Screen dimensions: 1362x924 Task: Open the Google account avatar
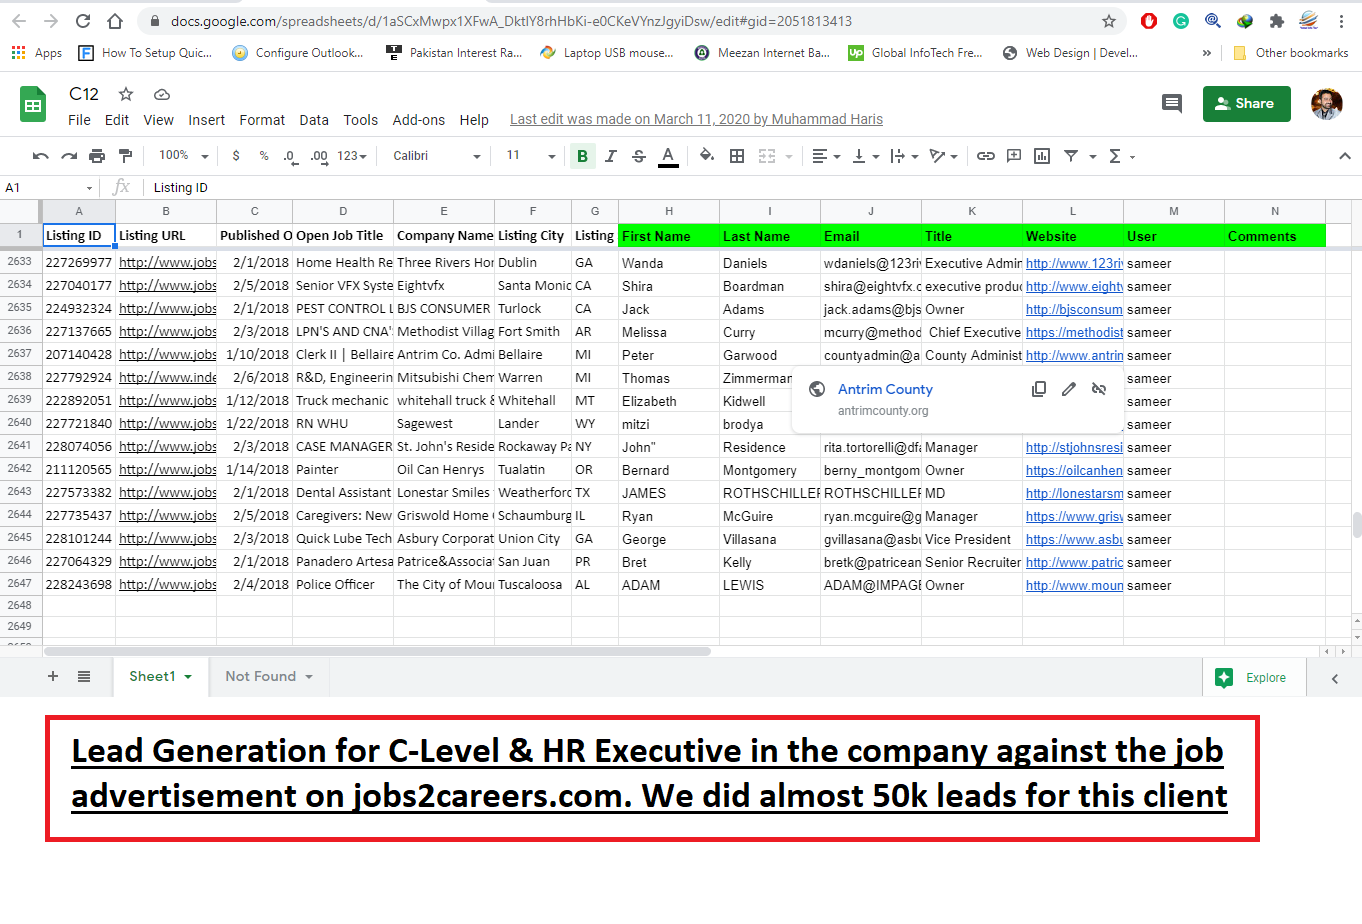[x=1327, y=104]
